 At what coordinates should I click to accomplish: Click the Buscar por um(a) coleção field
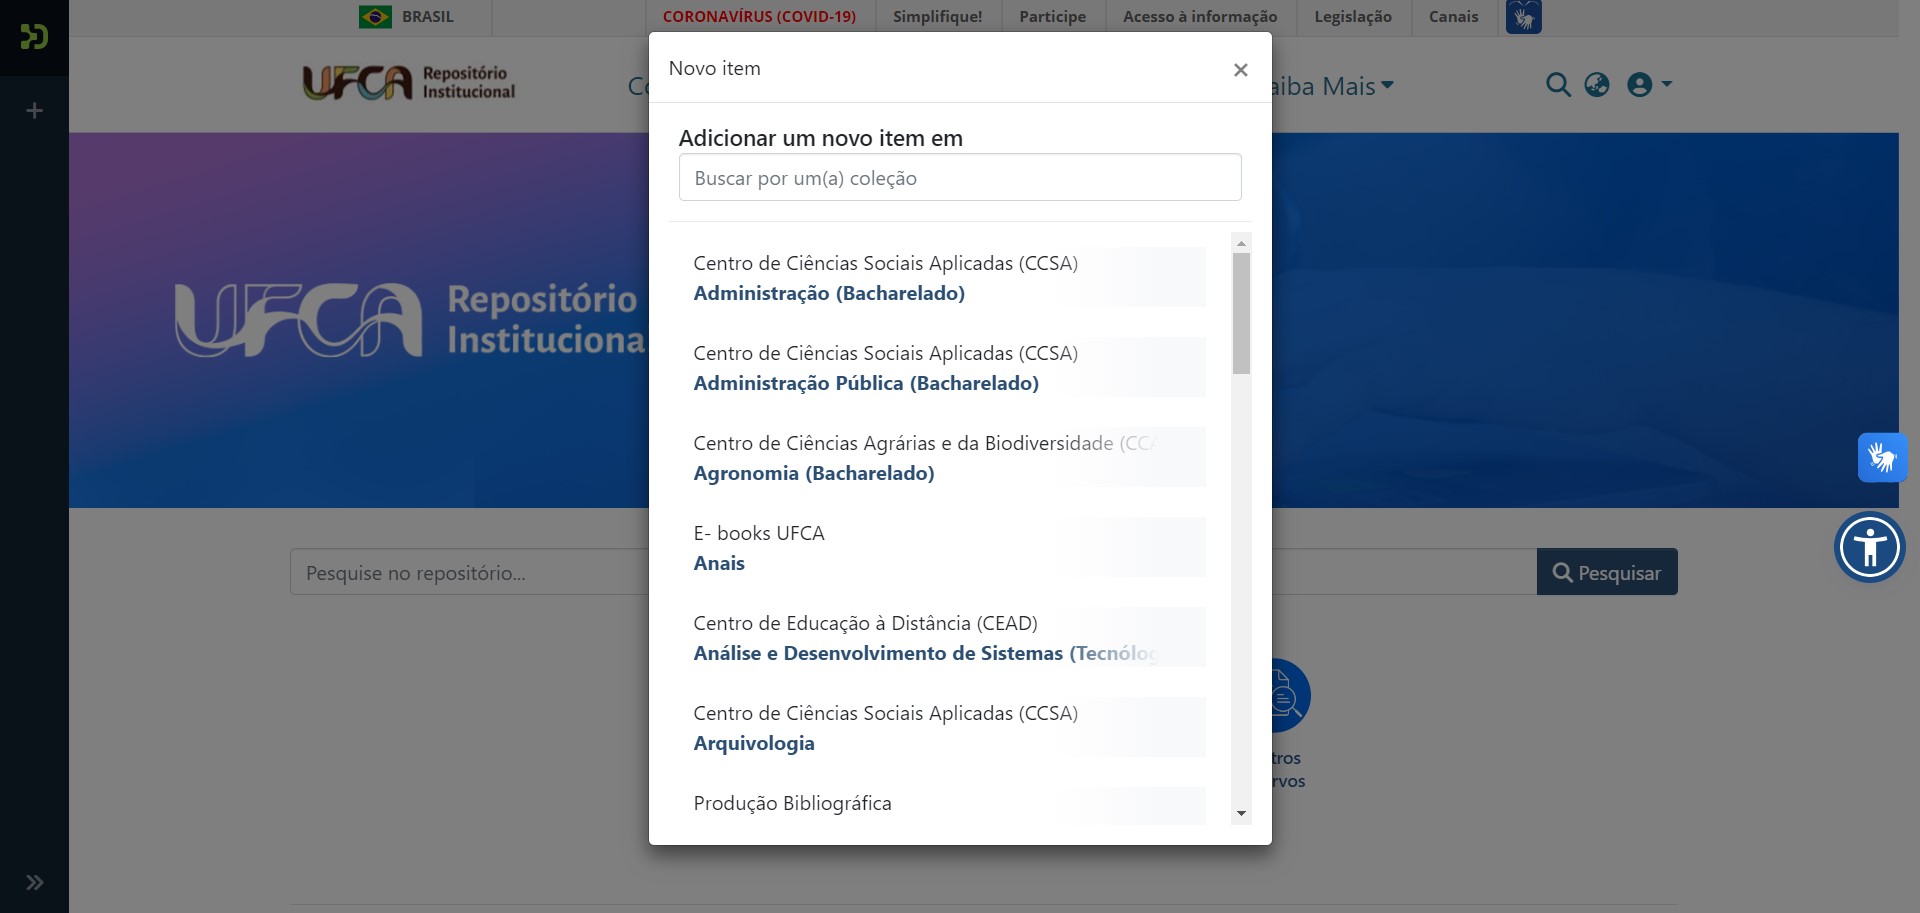coord(959,178)
